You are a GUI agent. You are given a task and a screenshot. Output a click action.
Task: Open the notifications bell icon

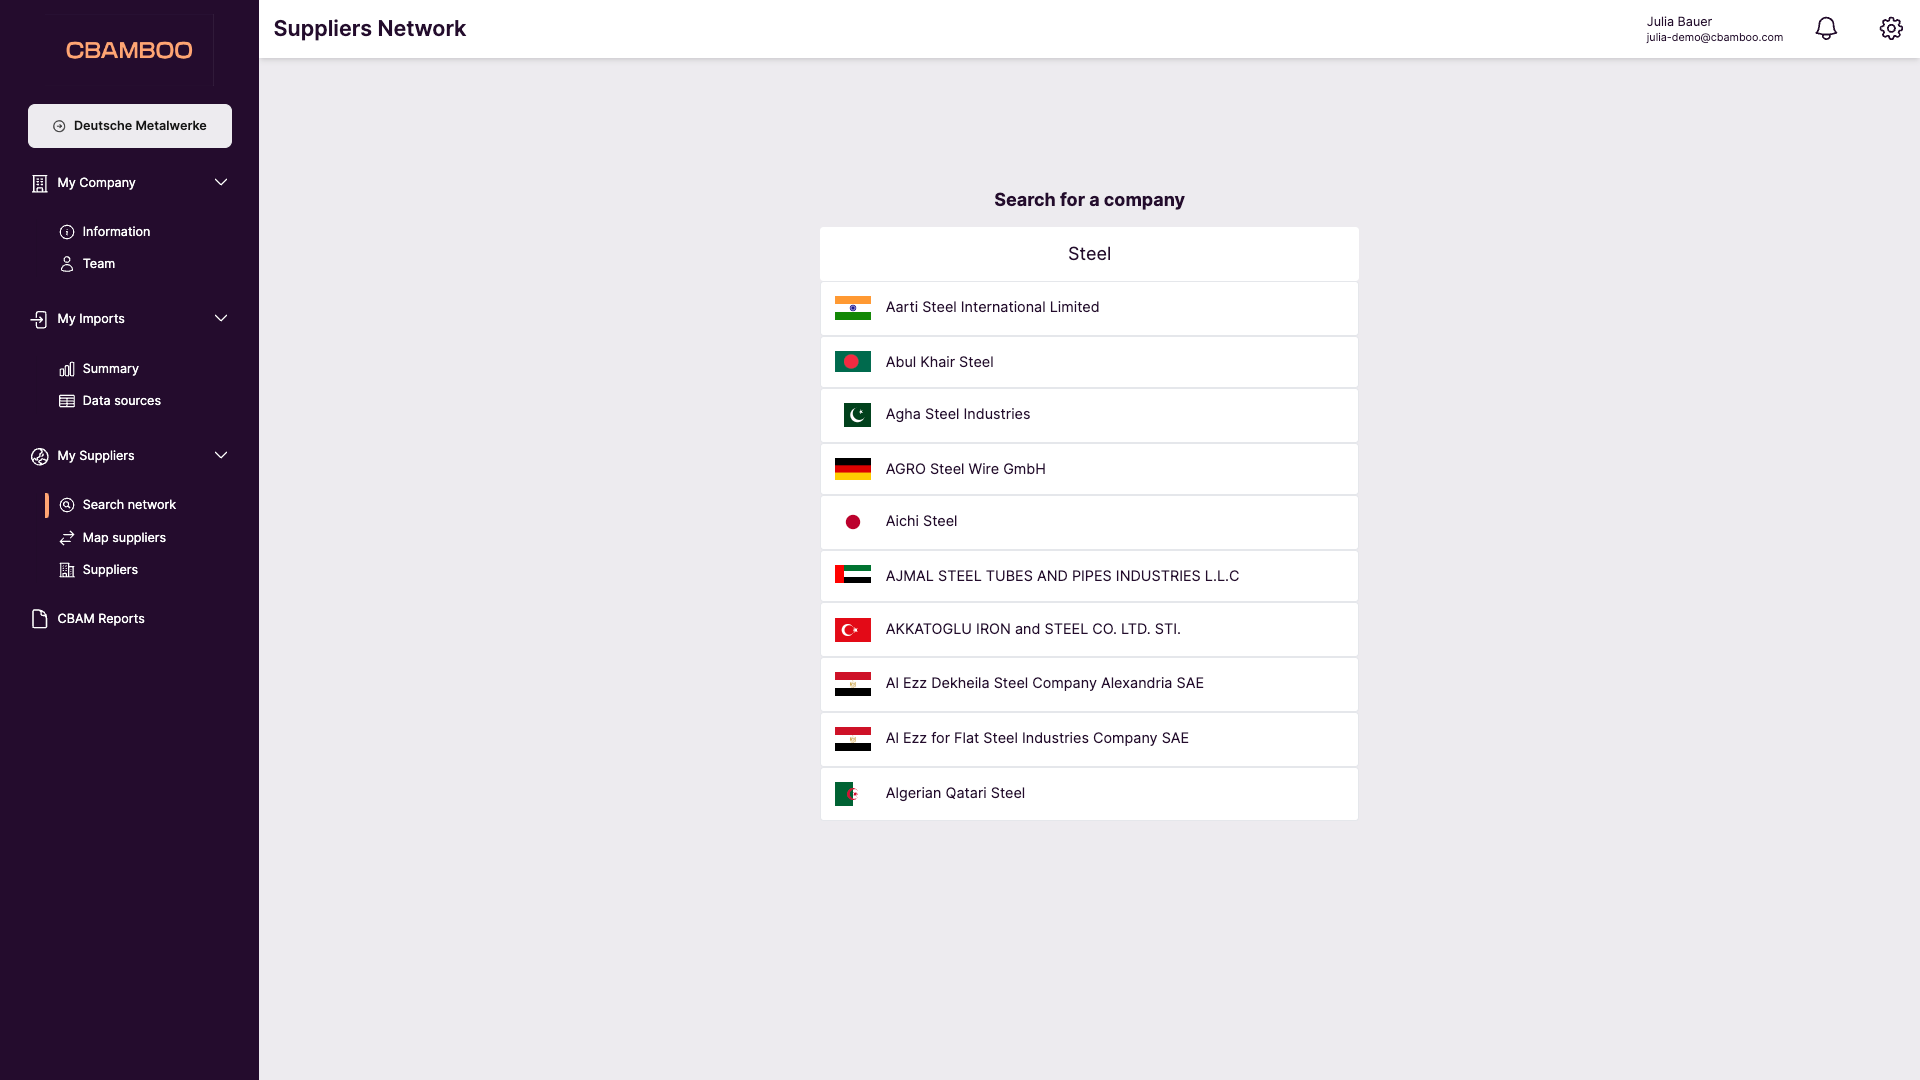tap(1826, 28)
